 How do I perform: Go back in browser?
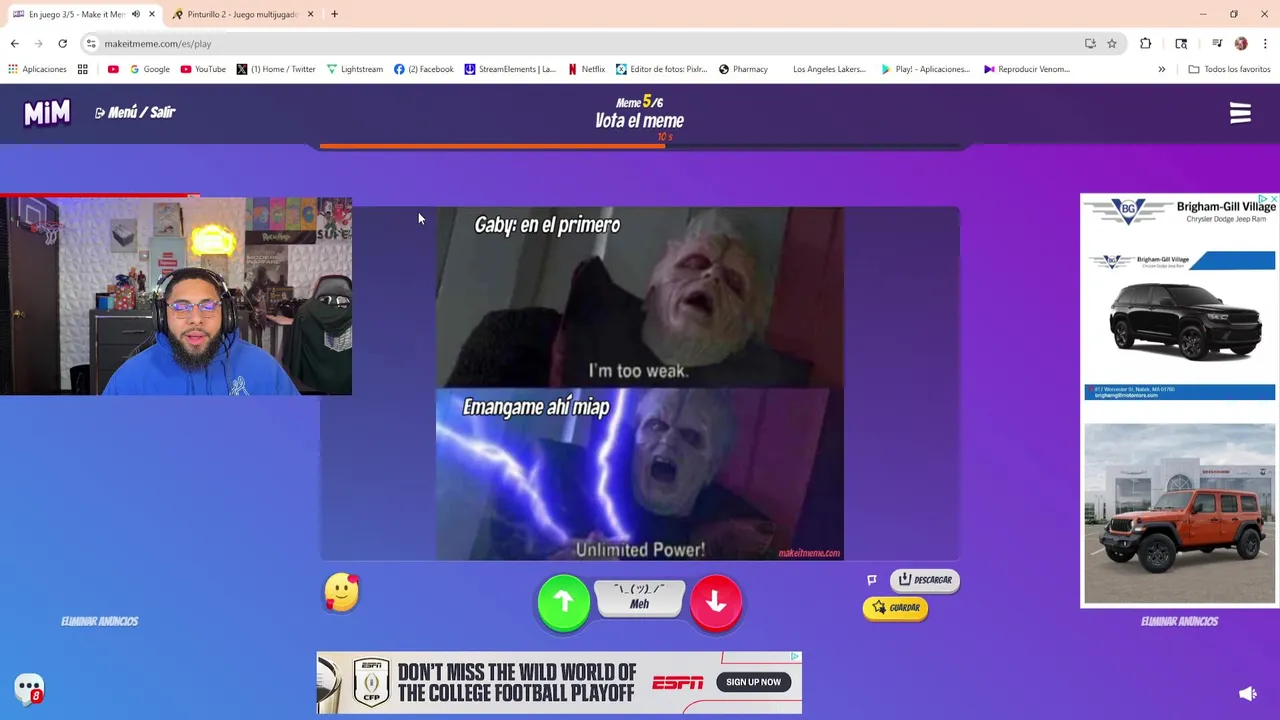15,43
